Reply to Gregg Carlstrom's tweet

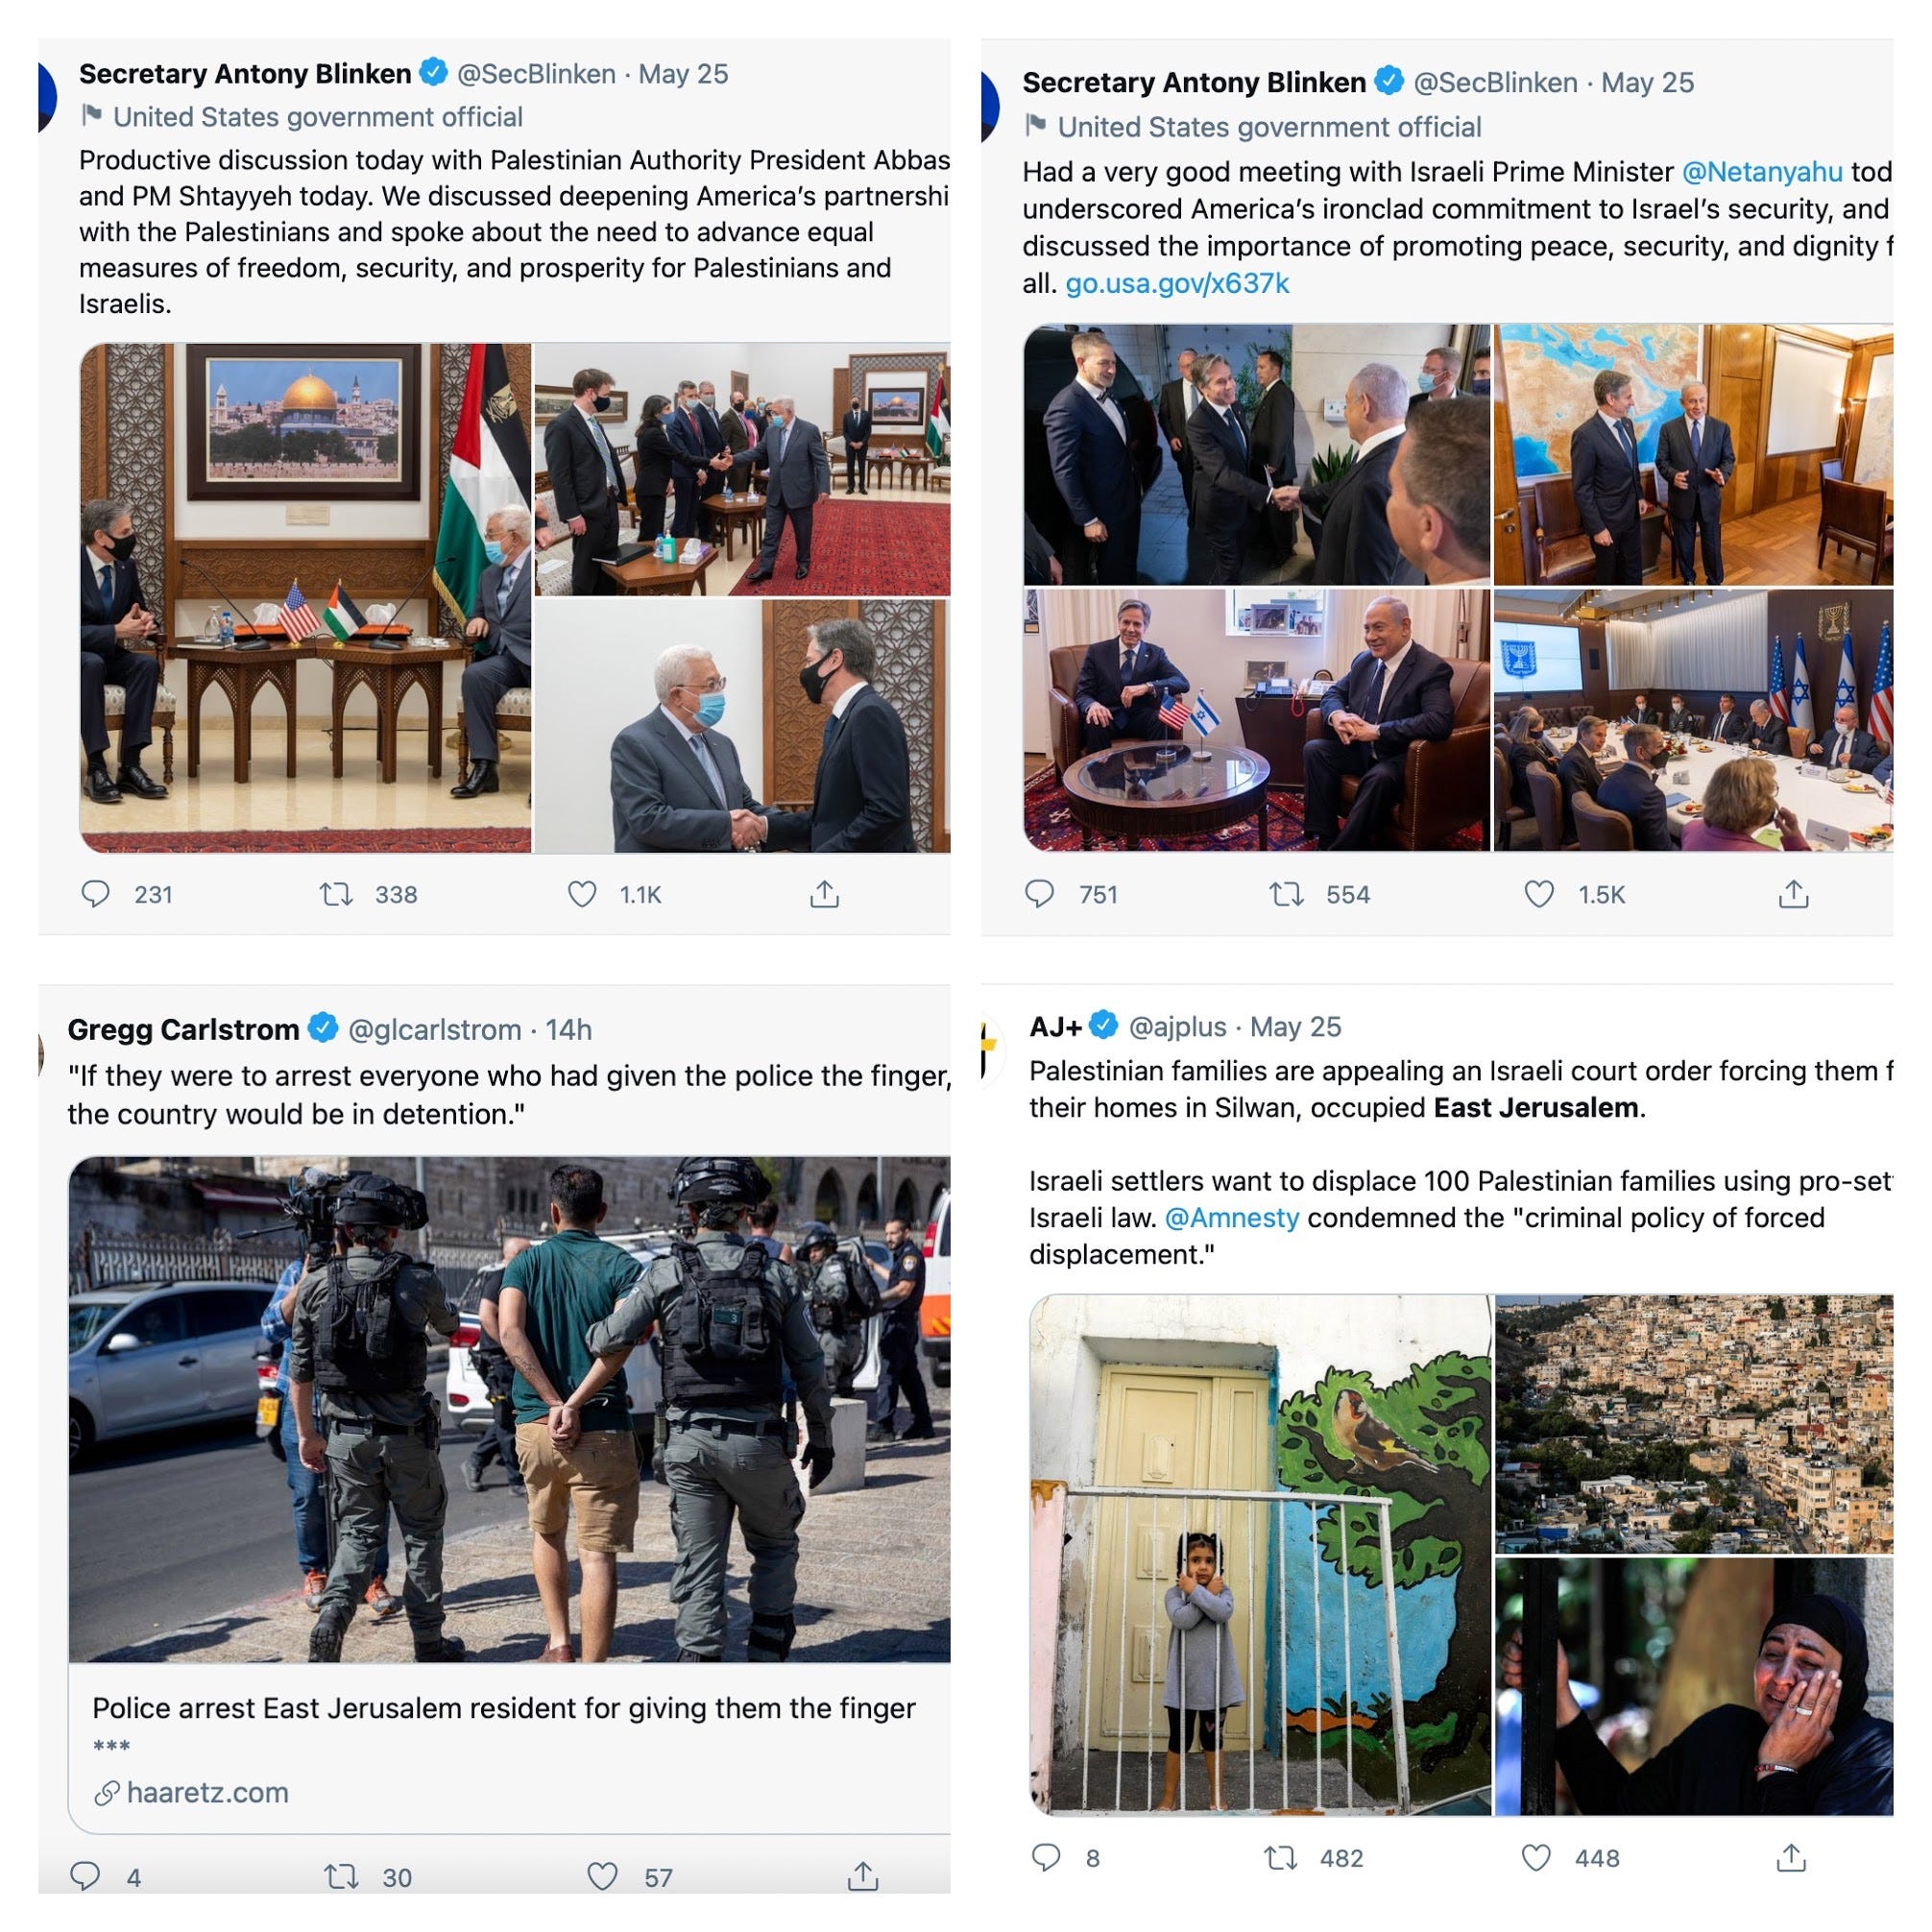click(x=85, y=1876)
